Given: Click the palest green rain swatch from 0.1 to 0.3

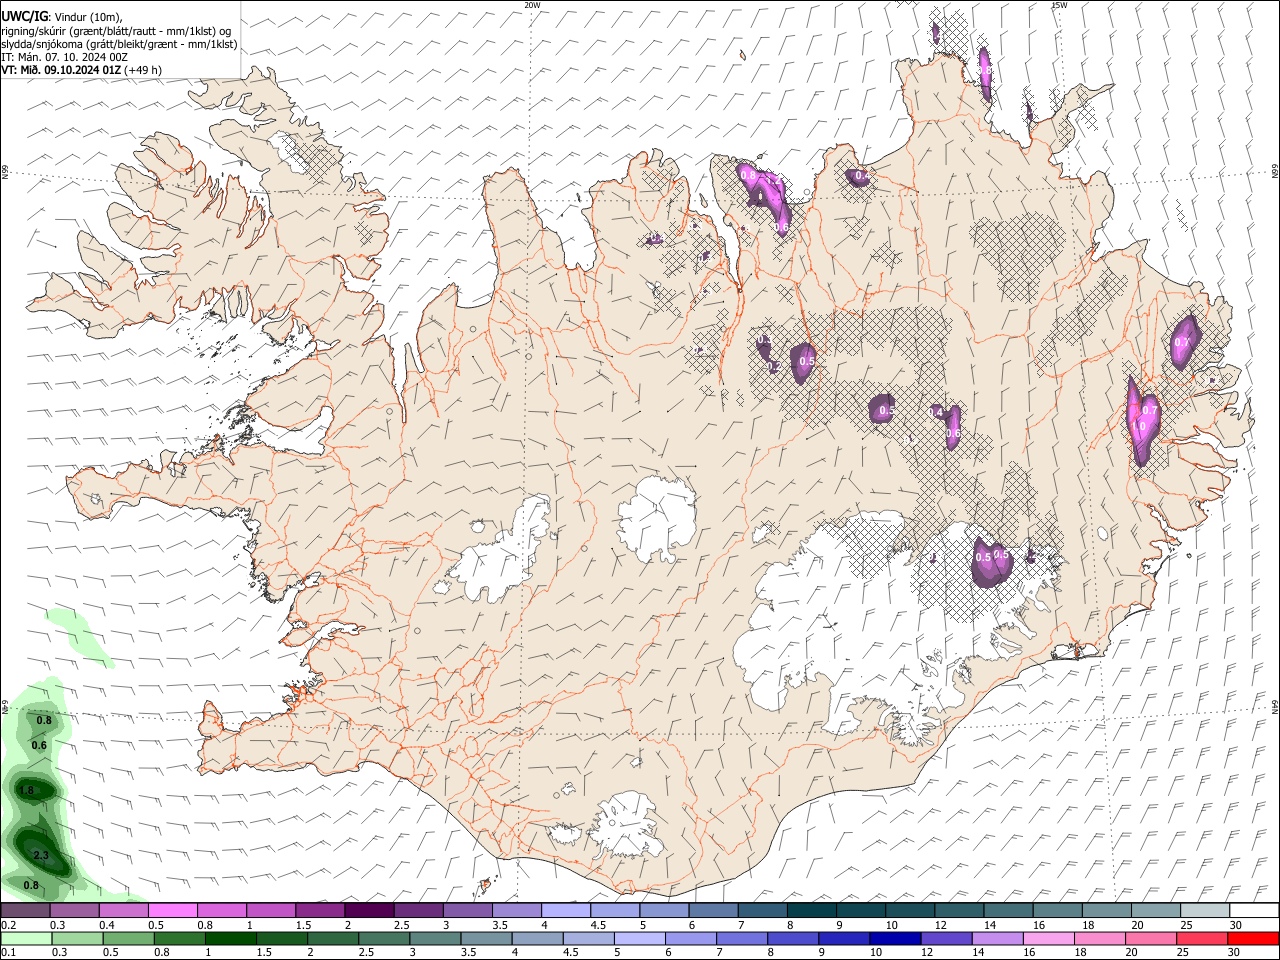Looking at the screenshot, I should [27, 938].
